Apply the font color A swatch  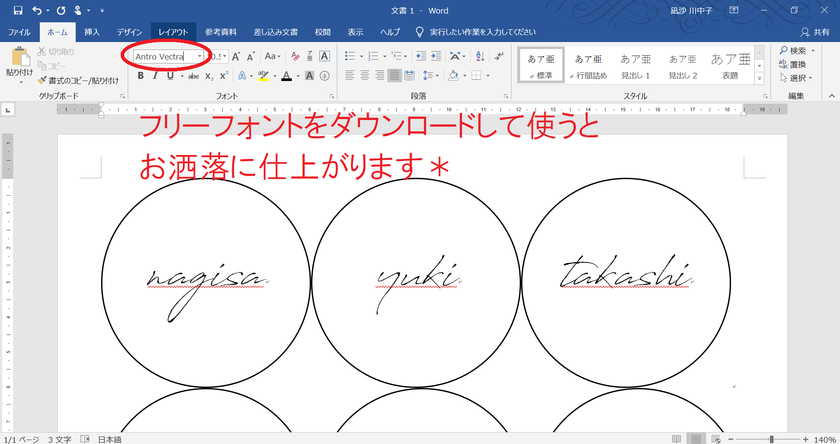click(x=287, y=76)
